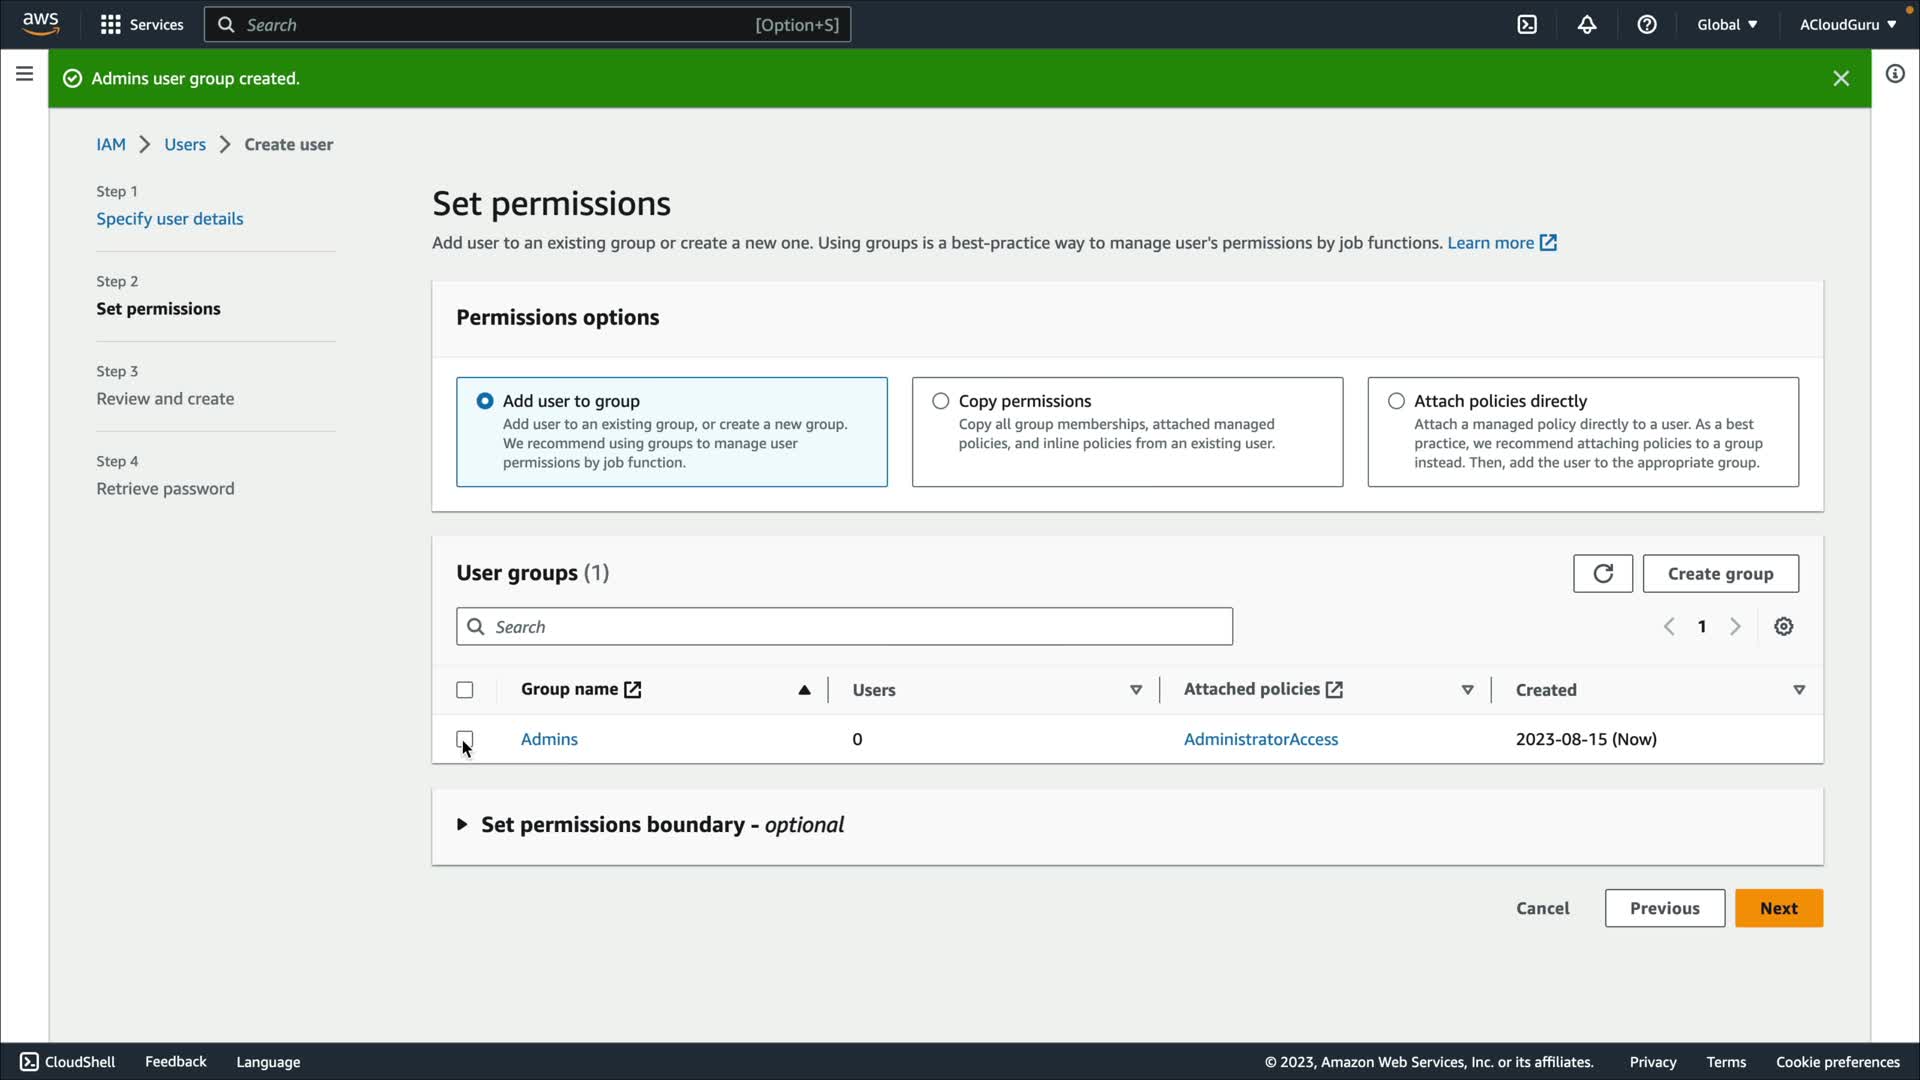Go to Specify user details step
1920x1080 pixels.
(x=170, y=219)
